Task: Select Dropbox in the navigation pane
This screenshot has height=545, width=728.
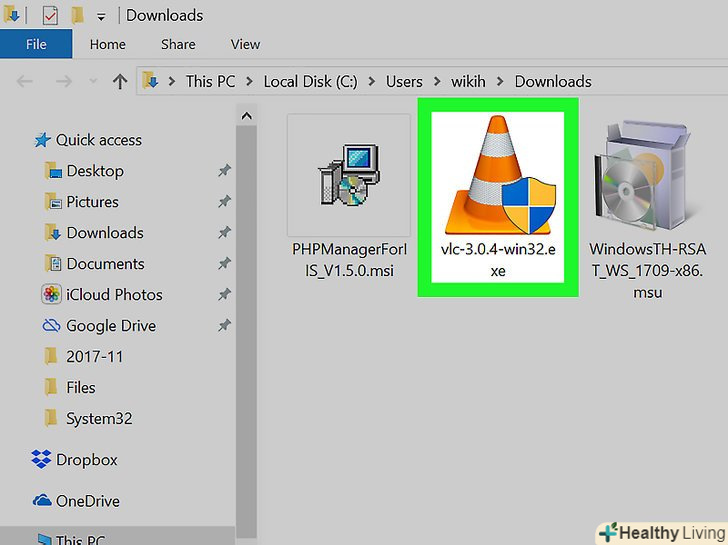Action: coord(86,460)
